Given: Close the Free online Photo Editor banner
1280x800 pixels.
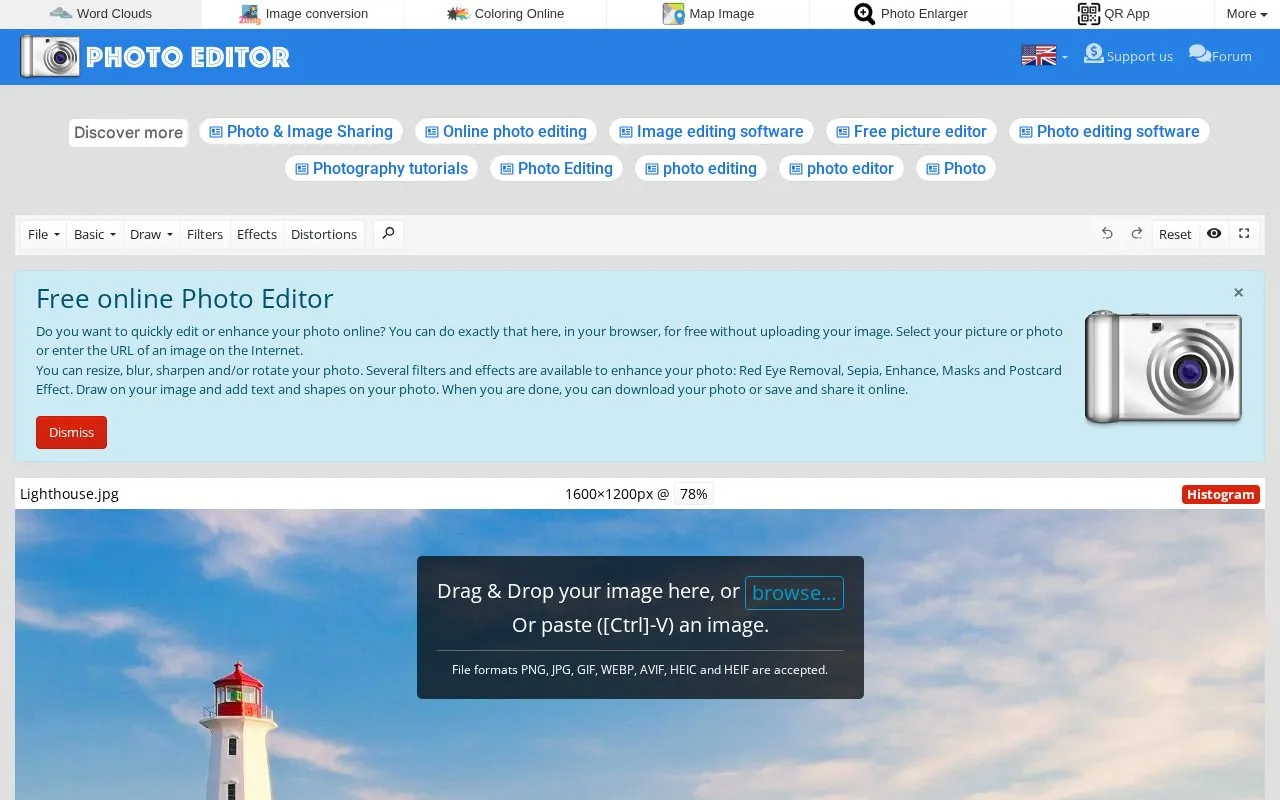Looking at the screenshot, I should coord(1238,293).
